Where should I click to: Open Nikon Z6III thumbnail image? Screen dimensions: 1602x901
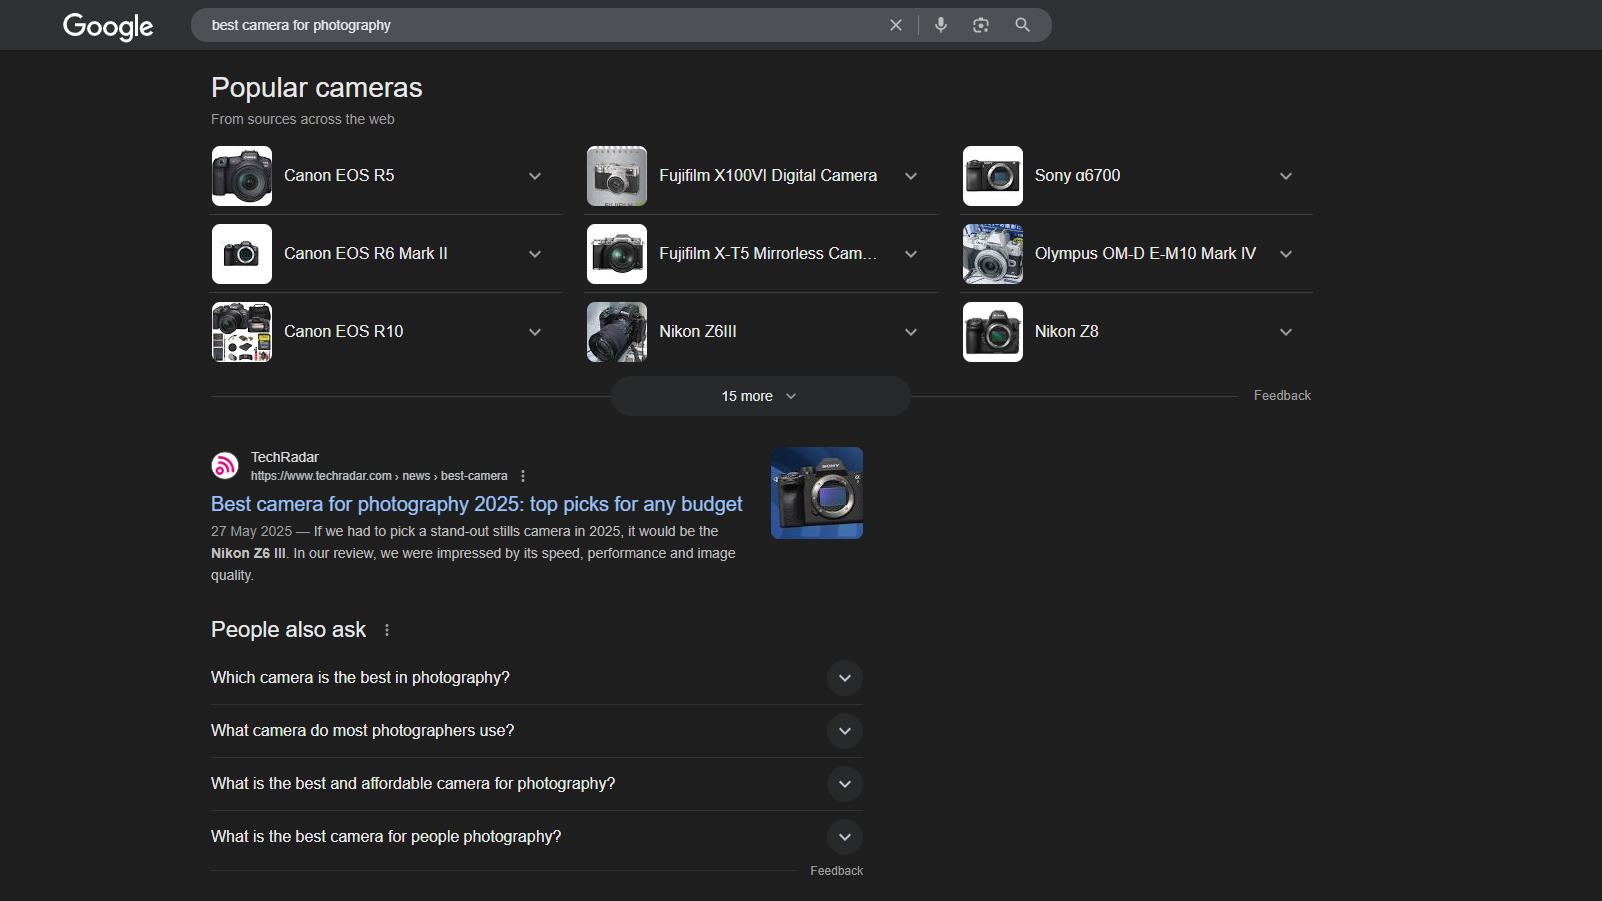[617, 332]
